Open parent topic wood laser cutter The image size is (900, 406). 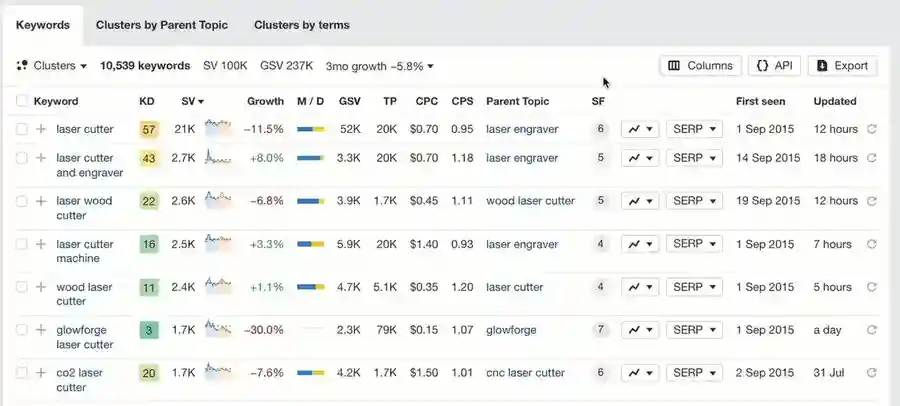[530, 201]
